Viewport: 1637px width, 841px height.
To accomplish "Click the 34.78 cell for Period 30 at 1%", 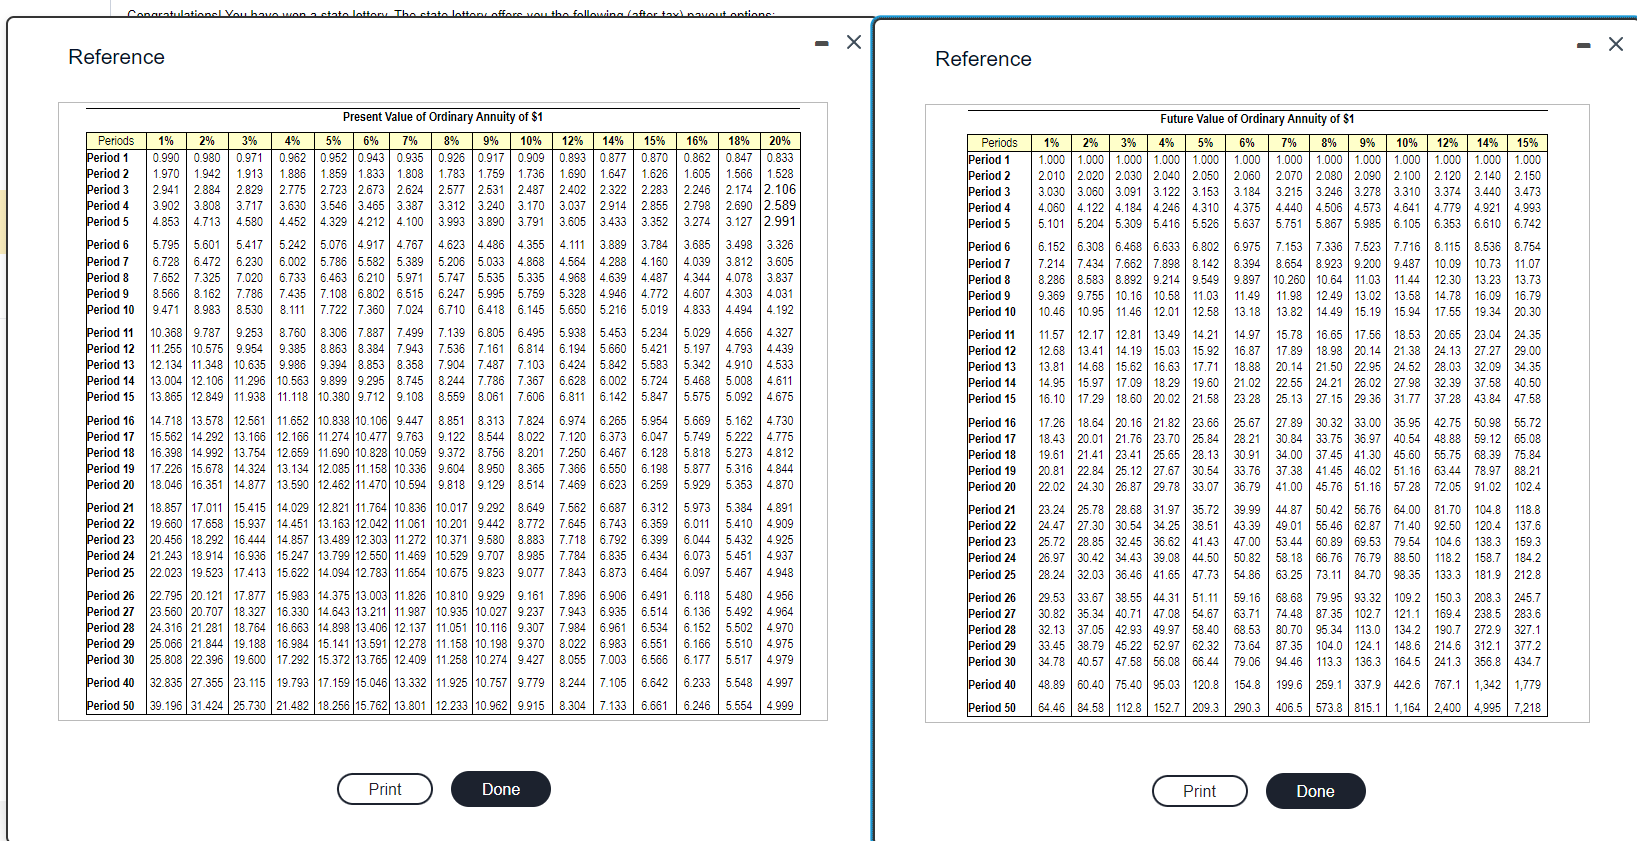I will point(1052,662).
